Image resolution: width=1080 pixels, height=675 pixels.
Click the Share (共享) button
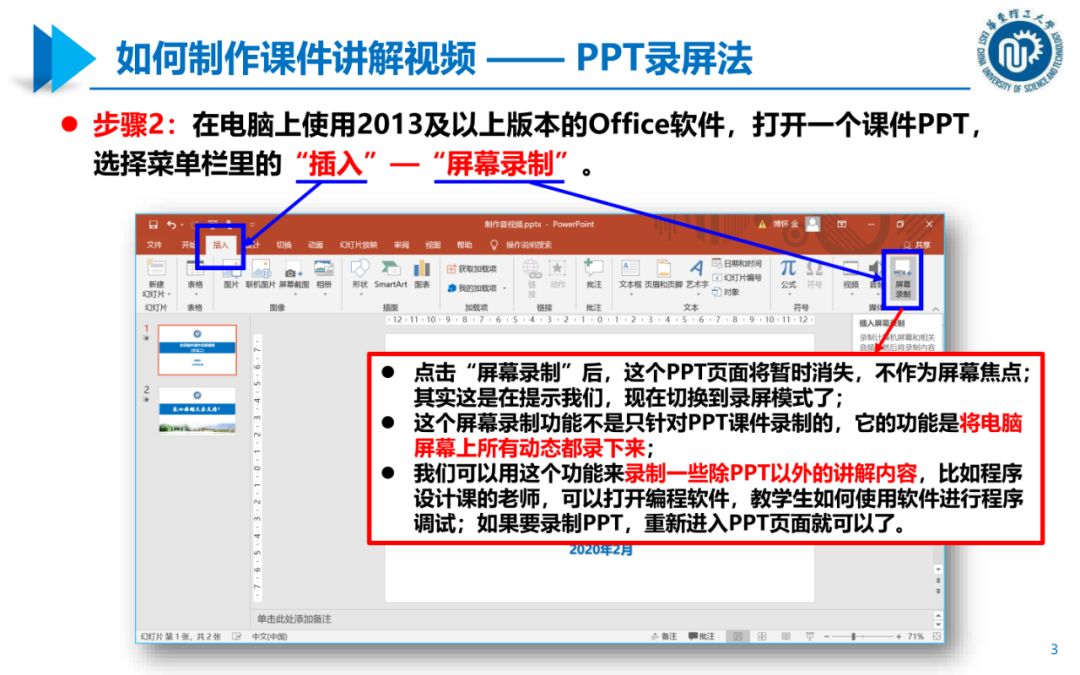(x=917, y=245)
